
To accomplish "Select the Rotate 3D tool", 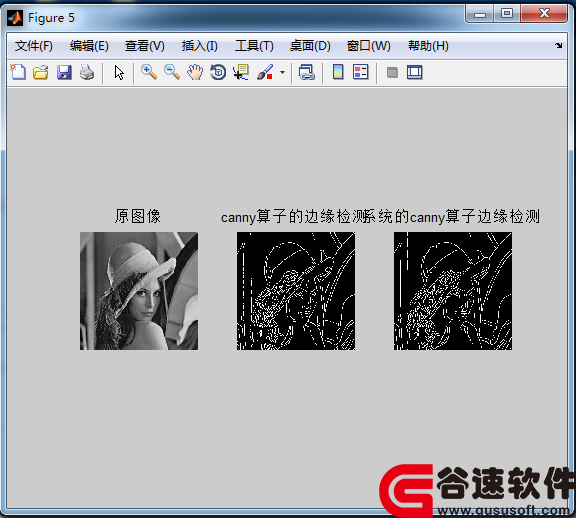I will pos(218,72).
